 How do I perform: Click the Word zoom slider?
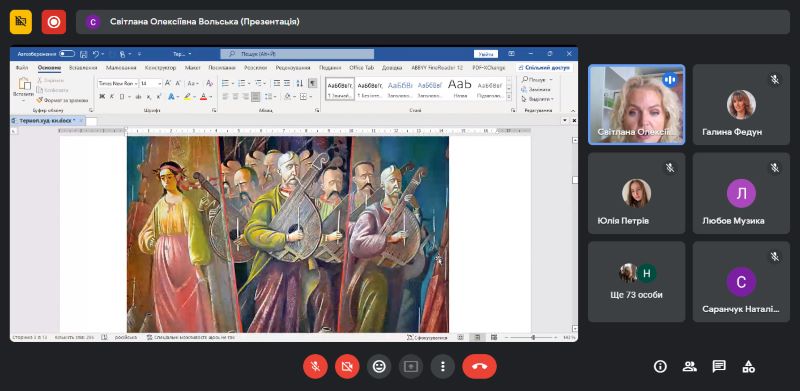pyautogui.click(x=531, y=337)
